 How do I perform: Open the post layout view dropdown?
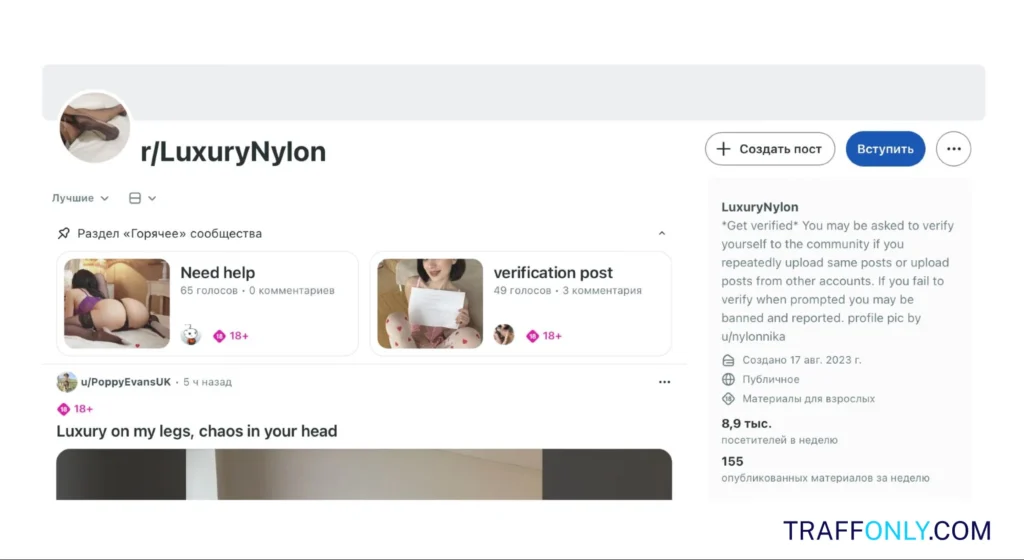pyautogui.click(x=142, y=198)
